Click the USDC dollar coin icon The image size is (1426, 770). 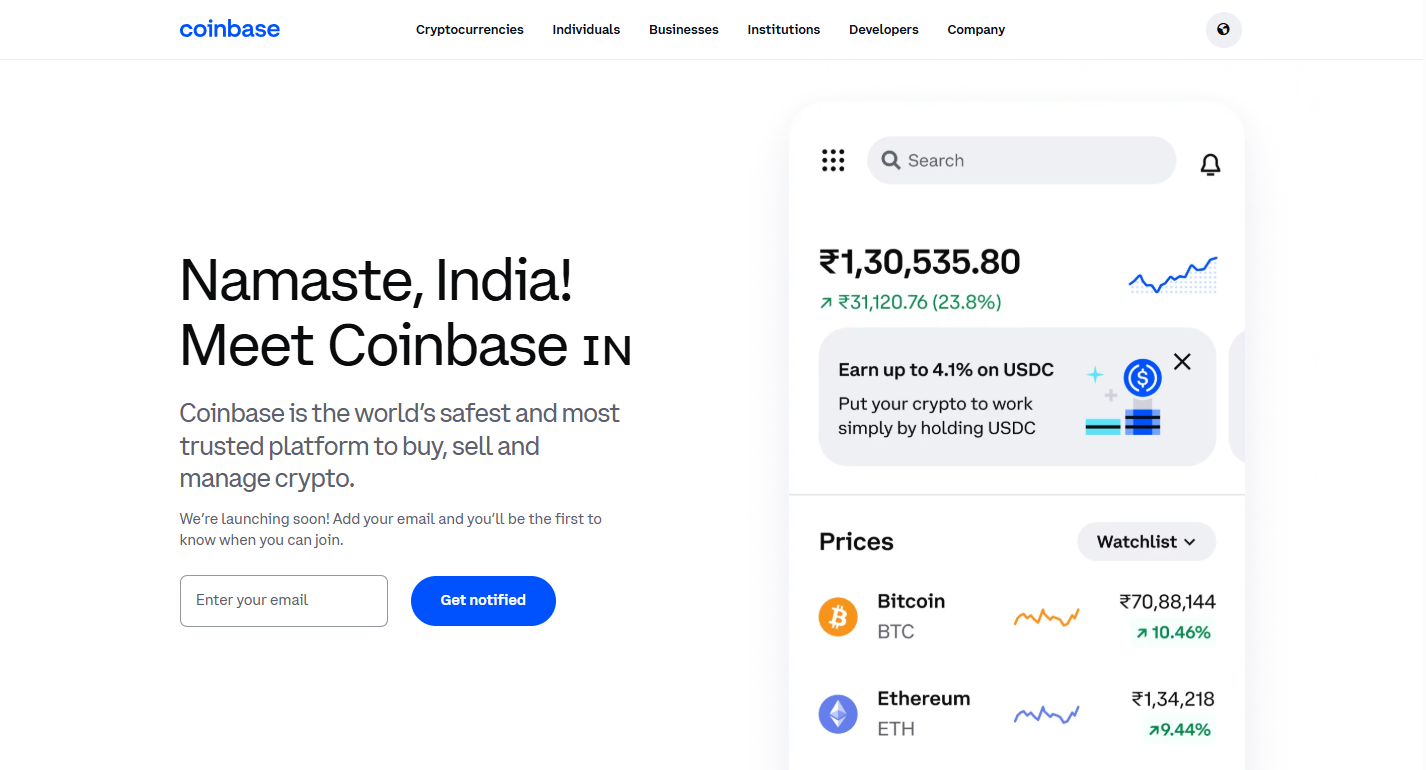click(1141, 378)
